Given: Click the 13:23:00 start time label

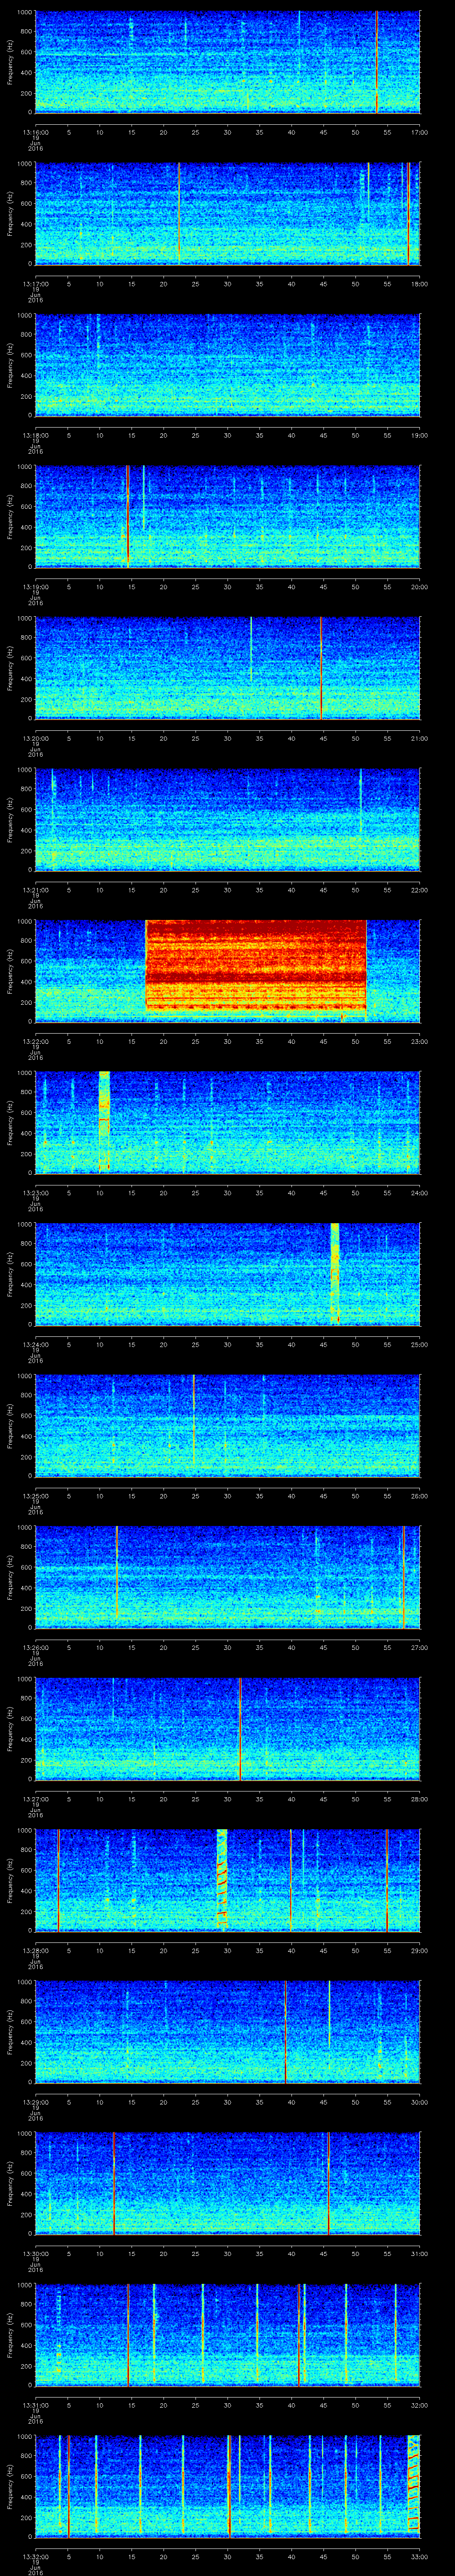Looking at the screenshot, I should [35, 1193].
